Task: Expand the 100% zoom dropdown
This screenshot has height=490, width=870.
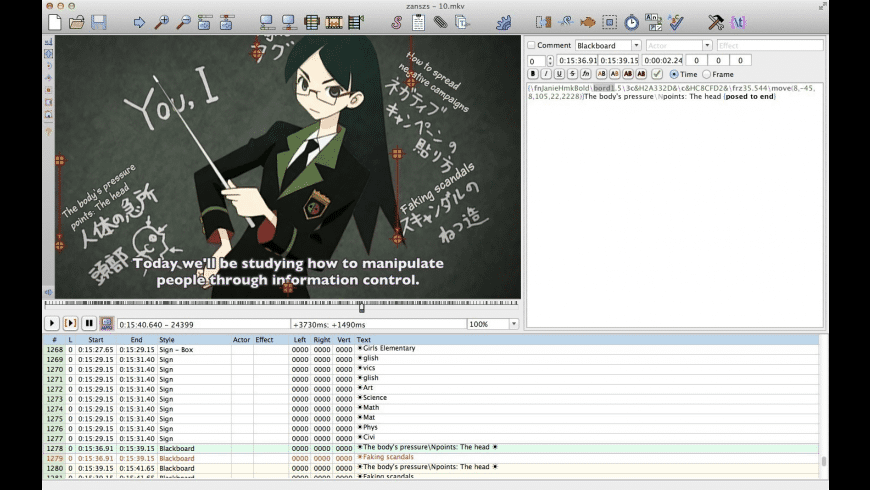Action: click(514, 324)
